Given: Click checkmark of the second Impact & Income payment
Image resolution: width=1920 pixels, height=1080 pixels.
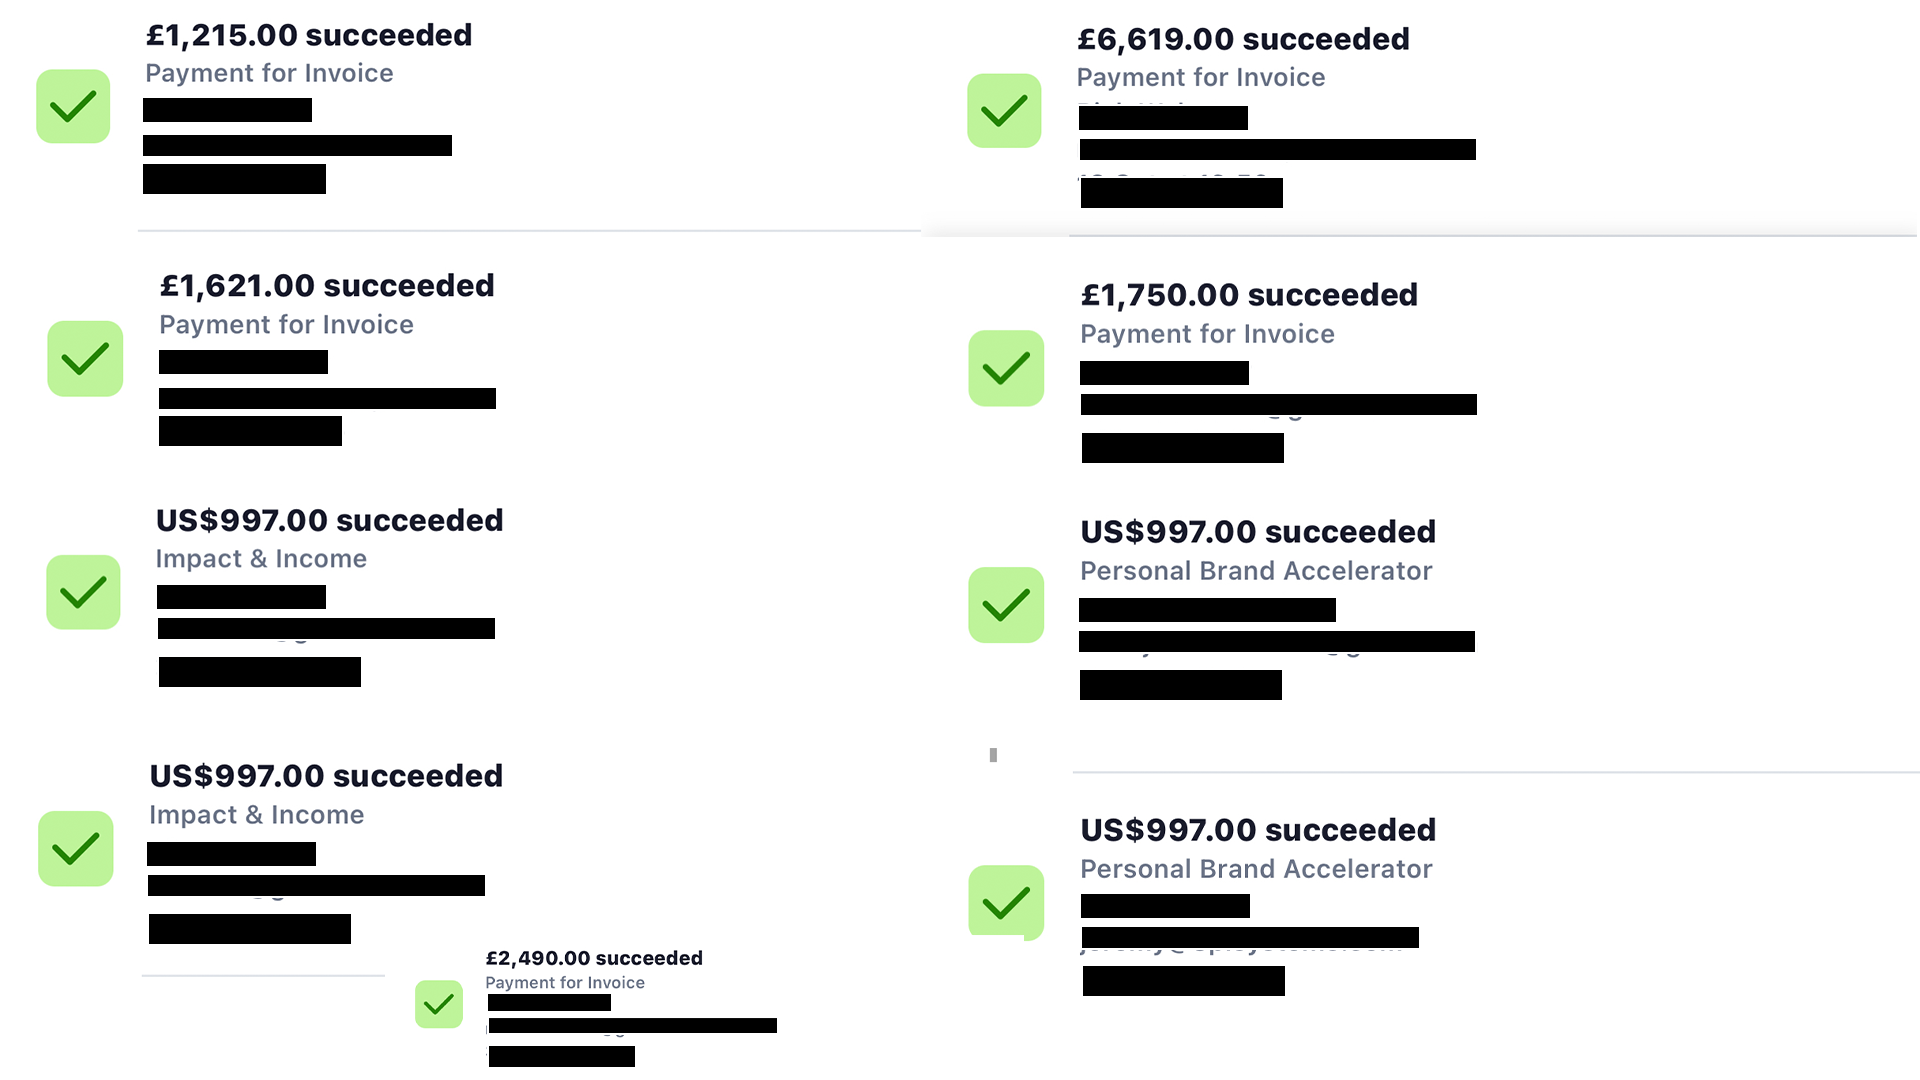Looking at the screenshot, I should pos(76,849).
